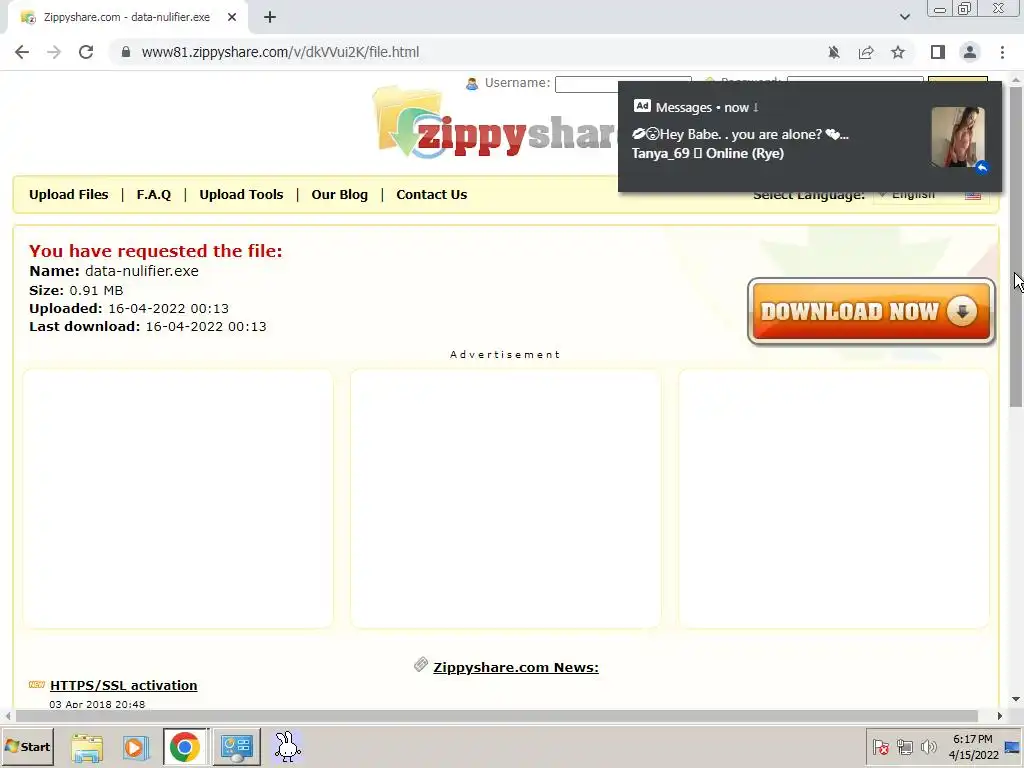Switch to Chrome taskbar icon
The width and height of the screenshot is (1024, 768).
coord(185,747)
